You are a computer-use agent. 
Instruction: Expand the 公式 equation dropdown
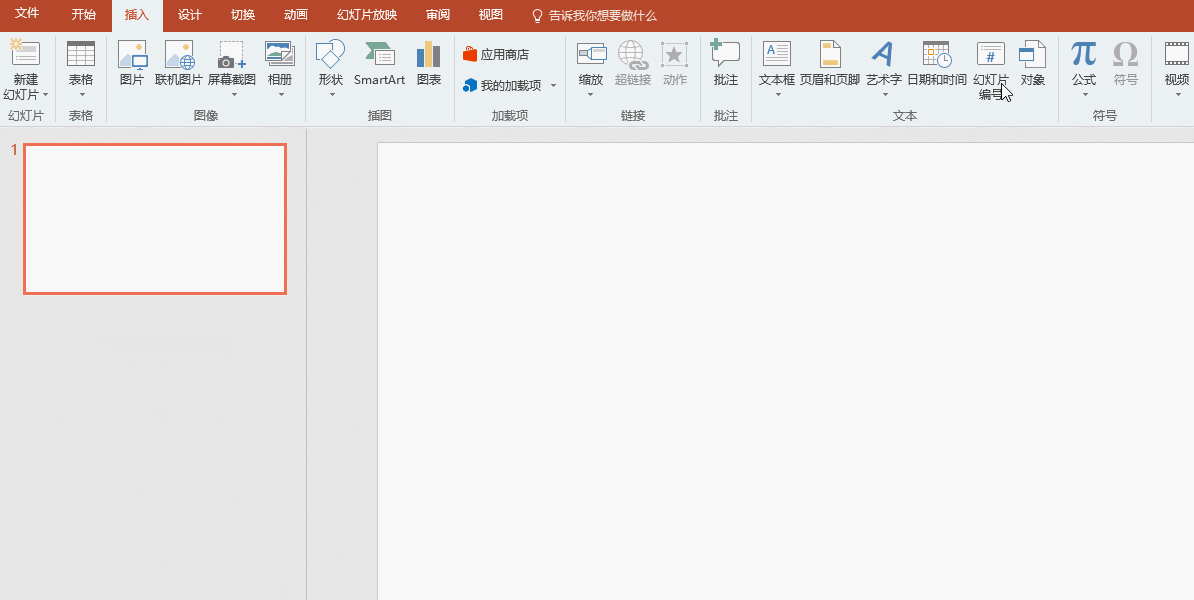(x=1084, y=94)
